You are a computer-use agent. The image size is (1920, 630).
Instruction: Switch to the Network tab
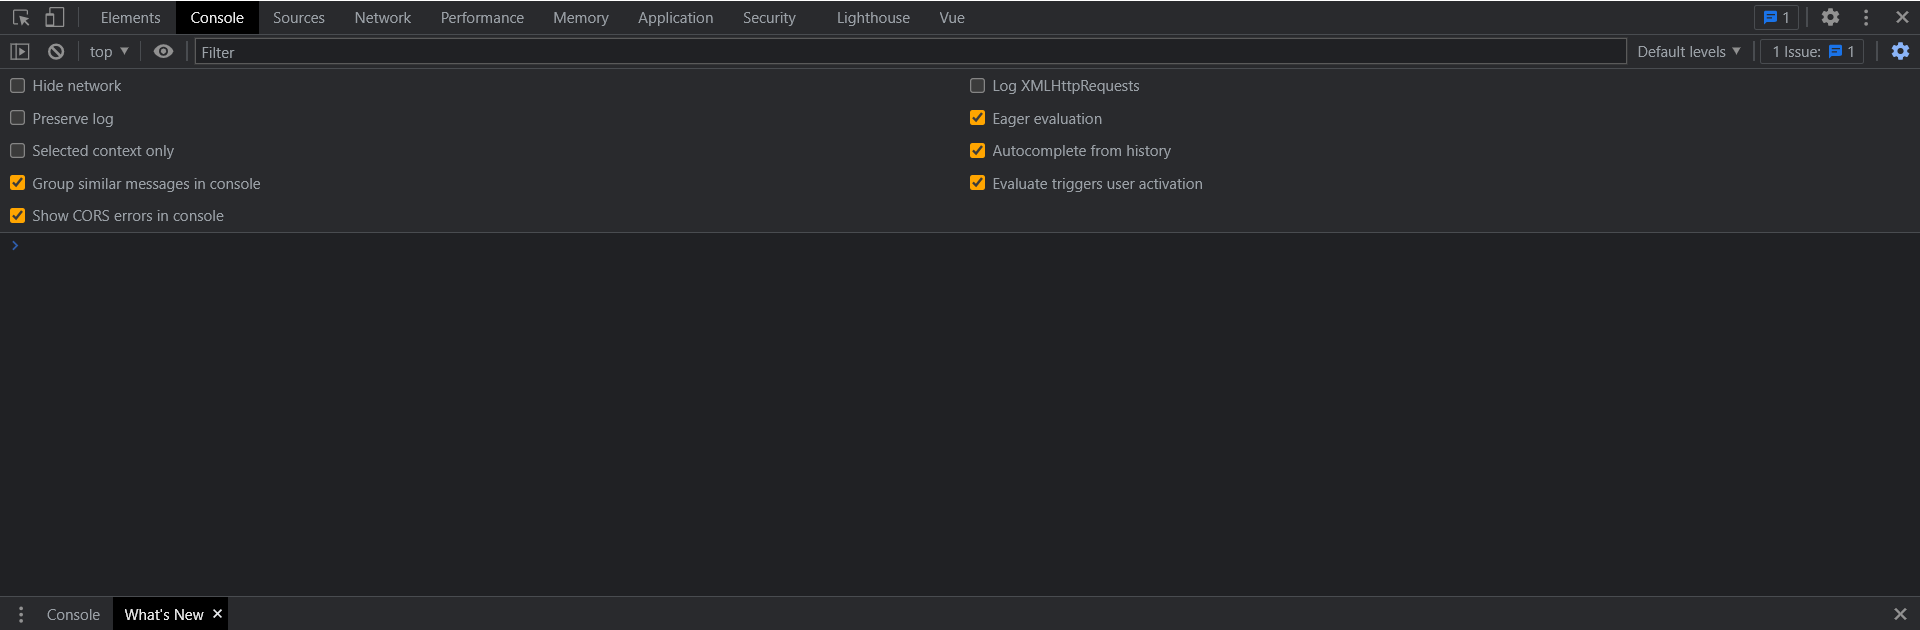(383, 18)
